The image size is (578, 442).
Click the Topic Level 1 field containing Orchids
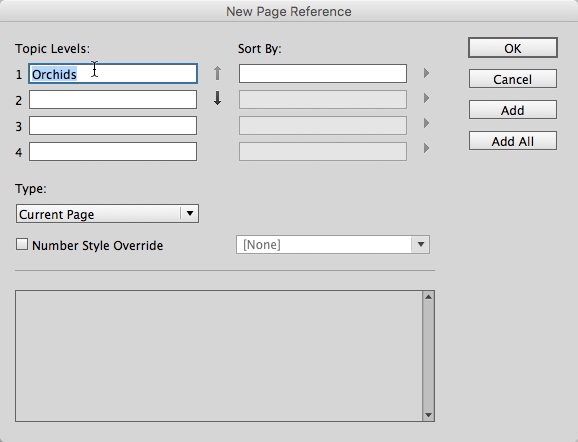(x=113, y=74)
